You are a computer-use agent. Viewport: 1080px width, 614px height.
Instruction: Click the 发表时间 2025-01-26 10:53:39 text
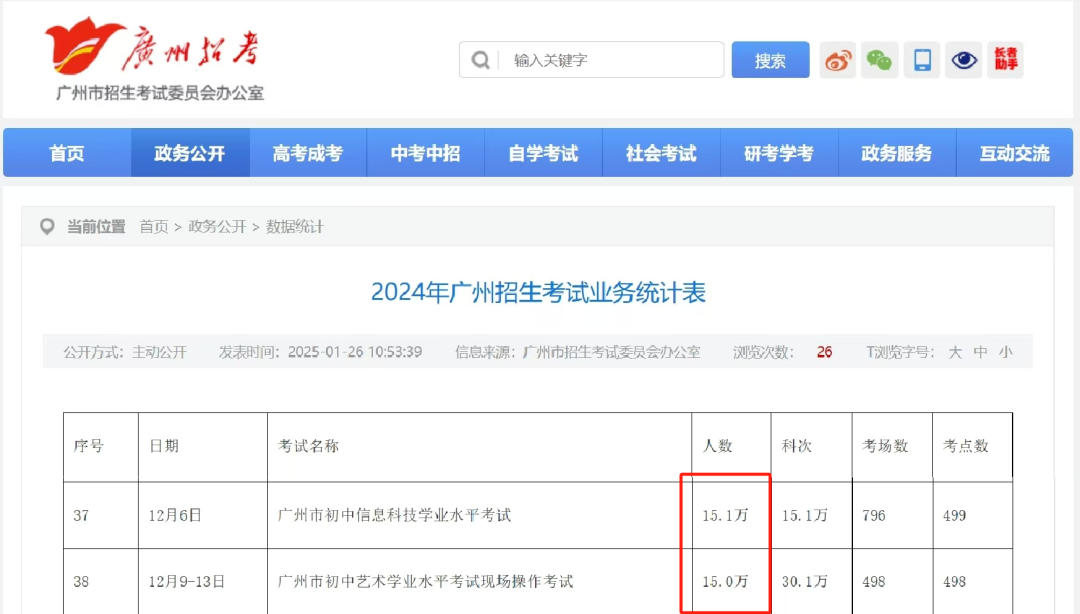pos(320,352)
